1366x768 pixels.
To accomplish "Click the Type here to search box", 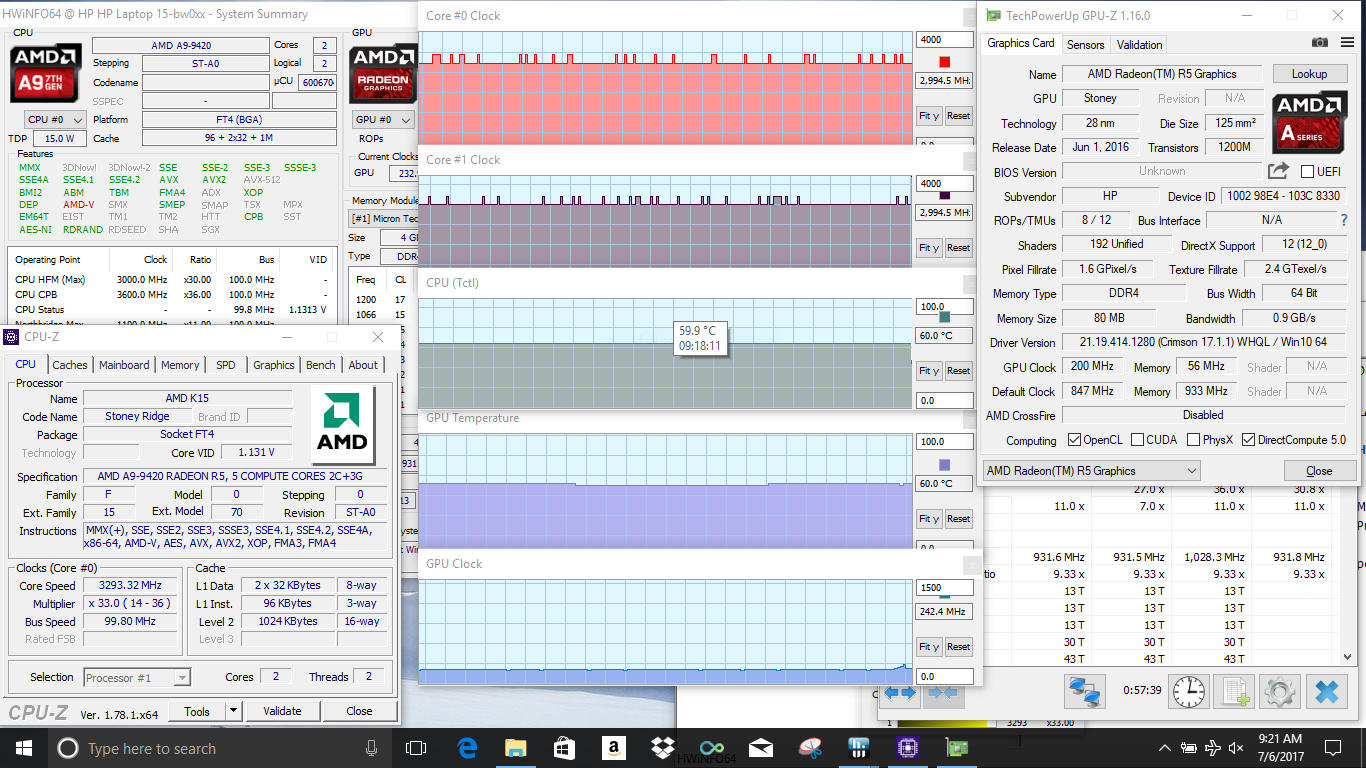I will [x=218, y=748].
